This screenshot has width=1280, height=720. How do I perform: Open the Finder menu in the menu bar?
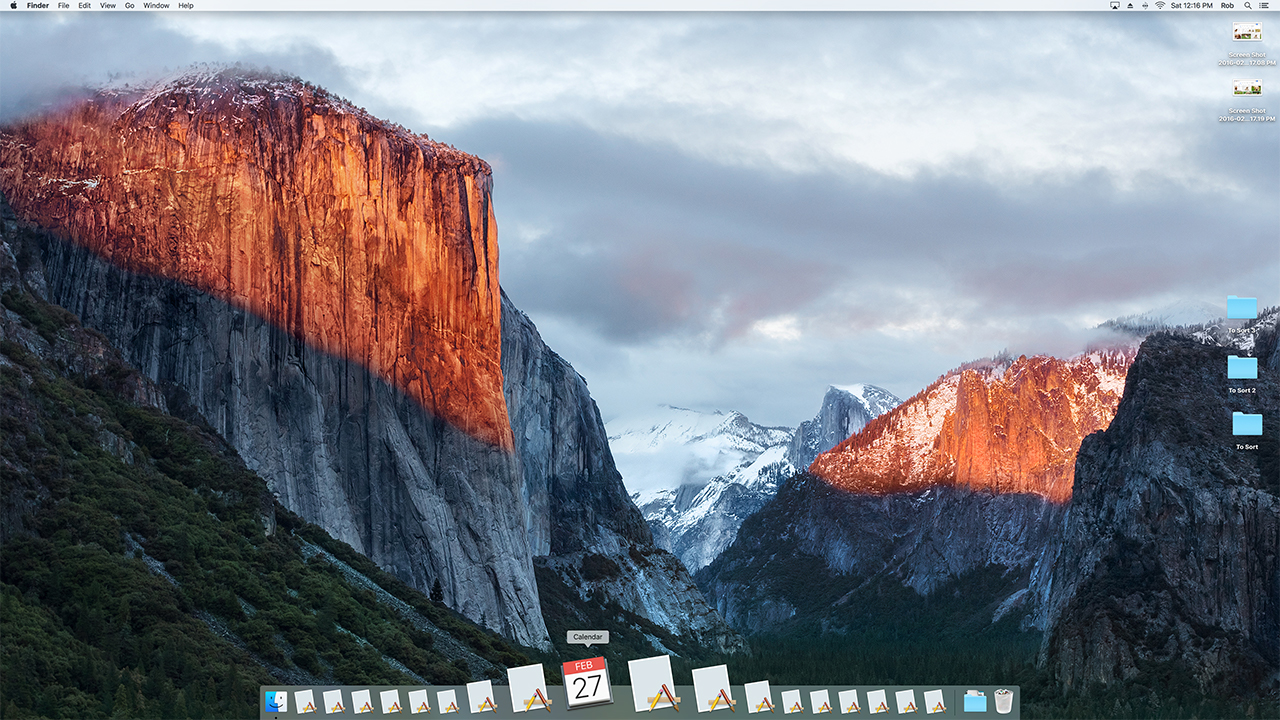coord(38,6)
